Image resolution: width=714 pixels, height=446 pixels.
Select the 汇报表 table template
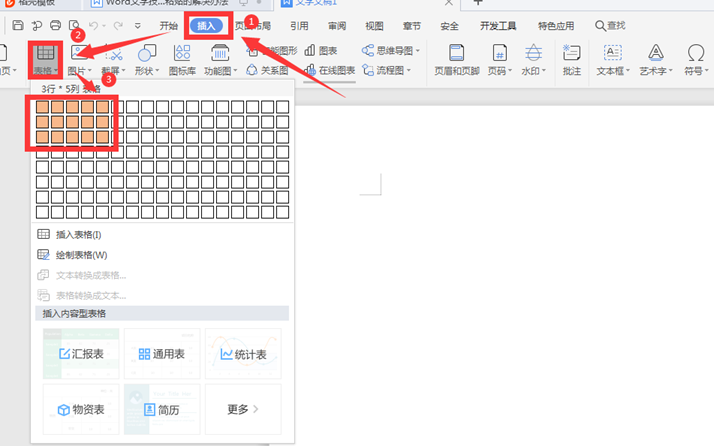coord(81,354)
